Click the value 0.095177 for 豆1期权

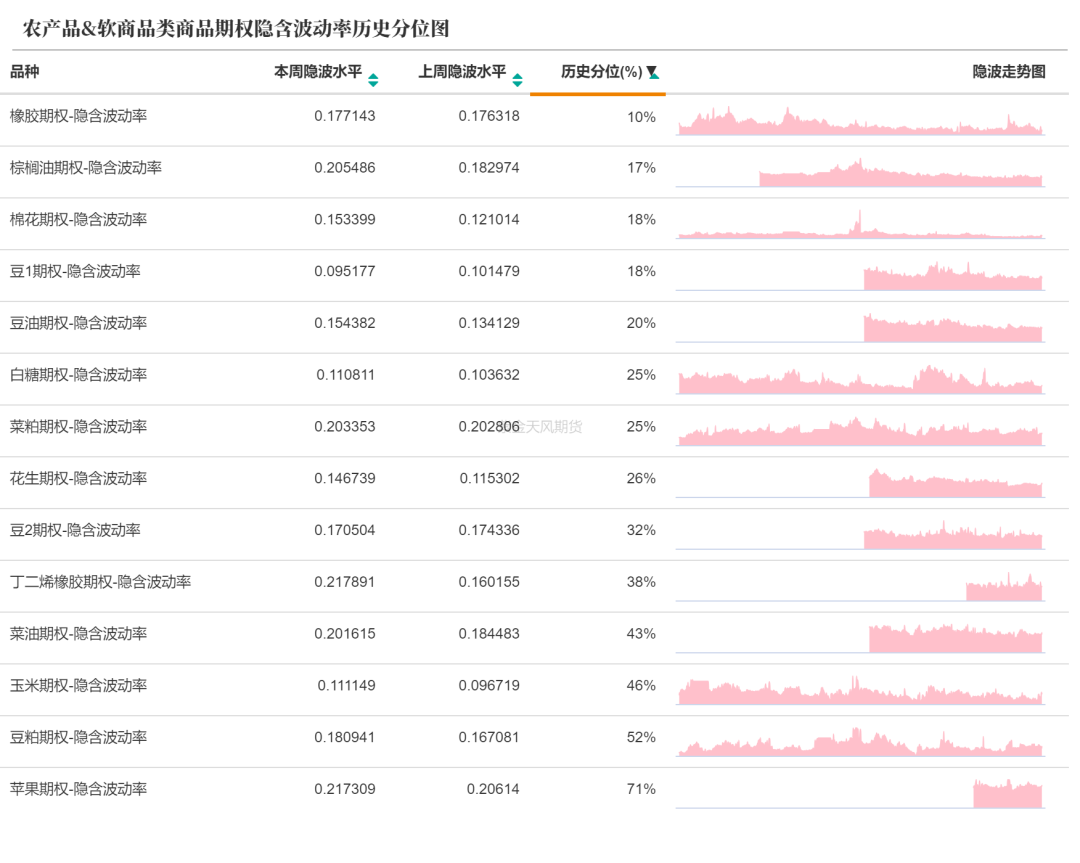345,271
